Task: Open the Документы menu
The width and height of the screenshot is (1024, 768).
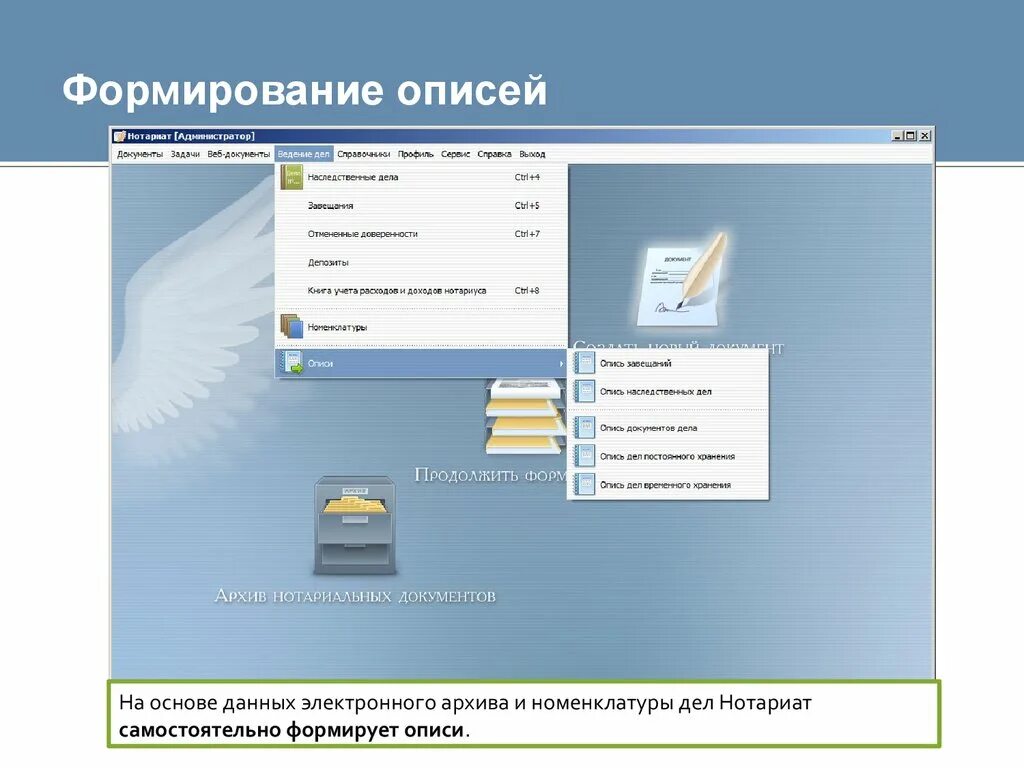Action: pos(140,154)
